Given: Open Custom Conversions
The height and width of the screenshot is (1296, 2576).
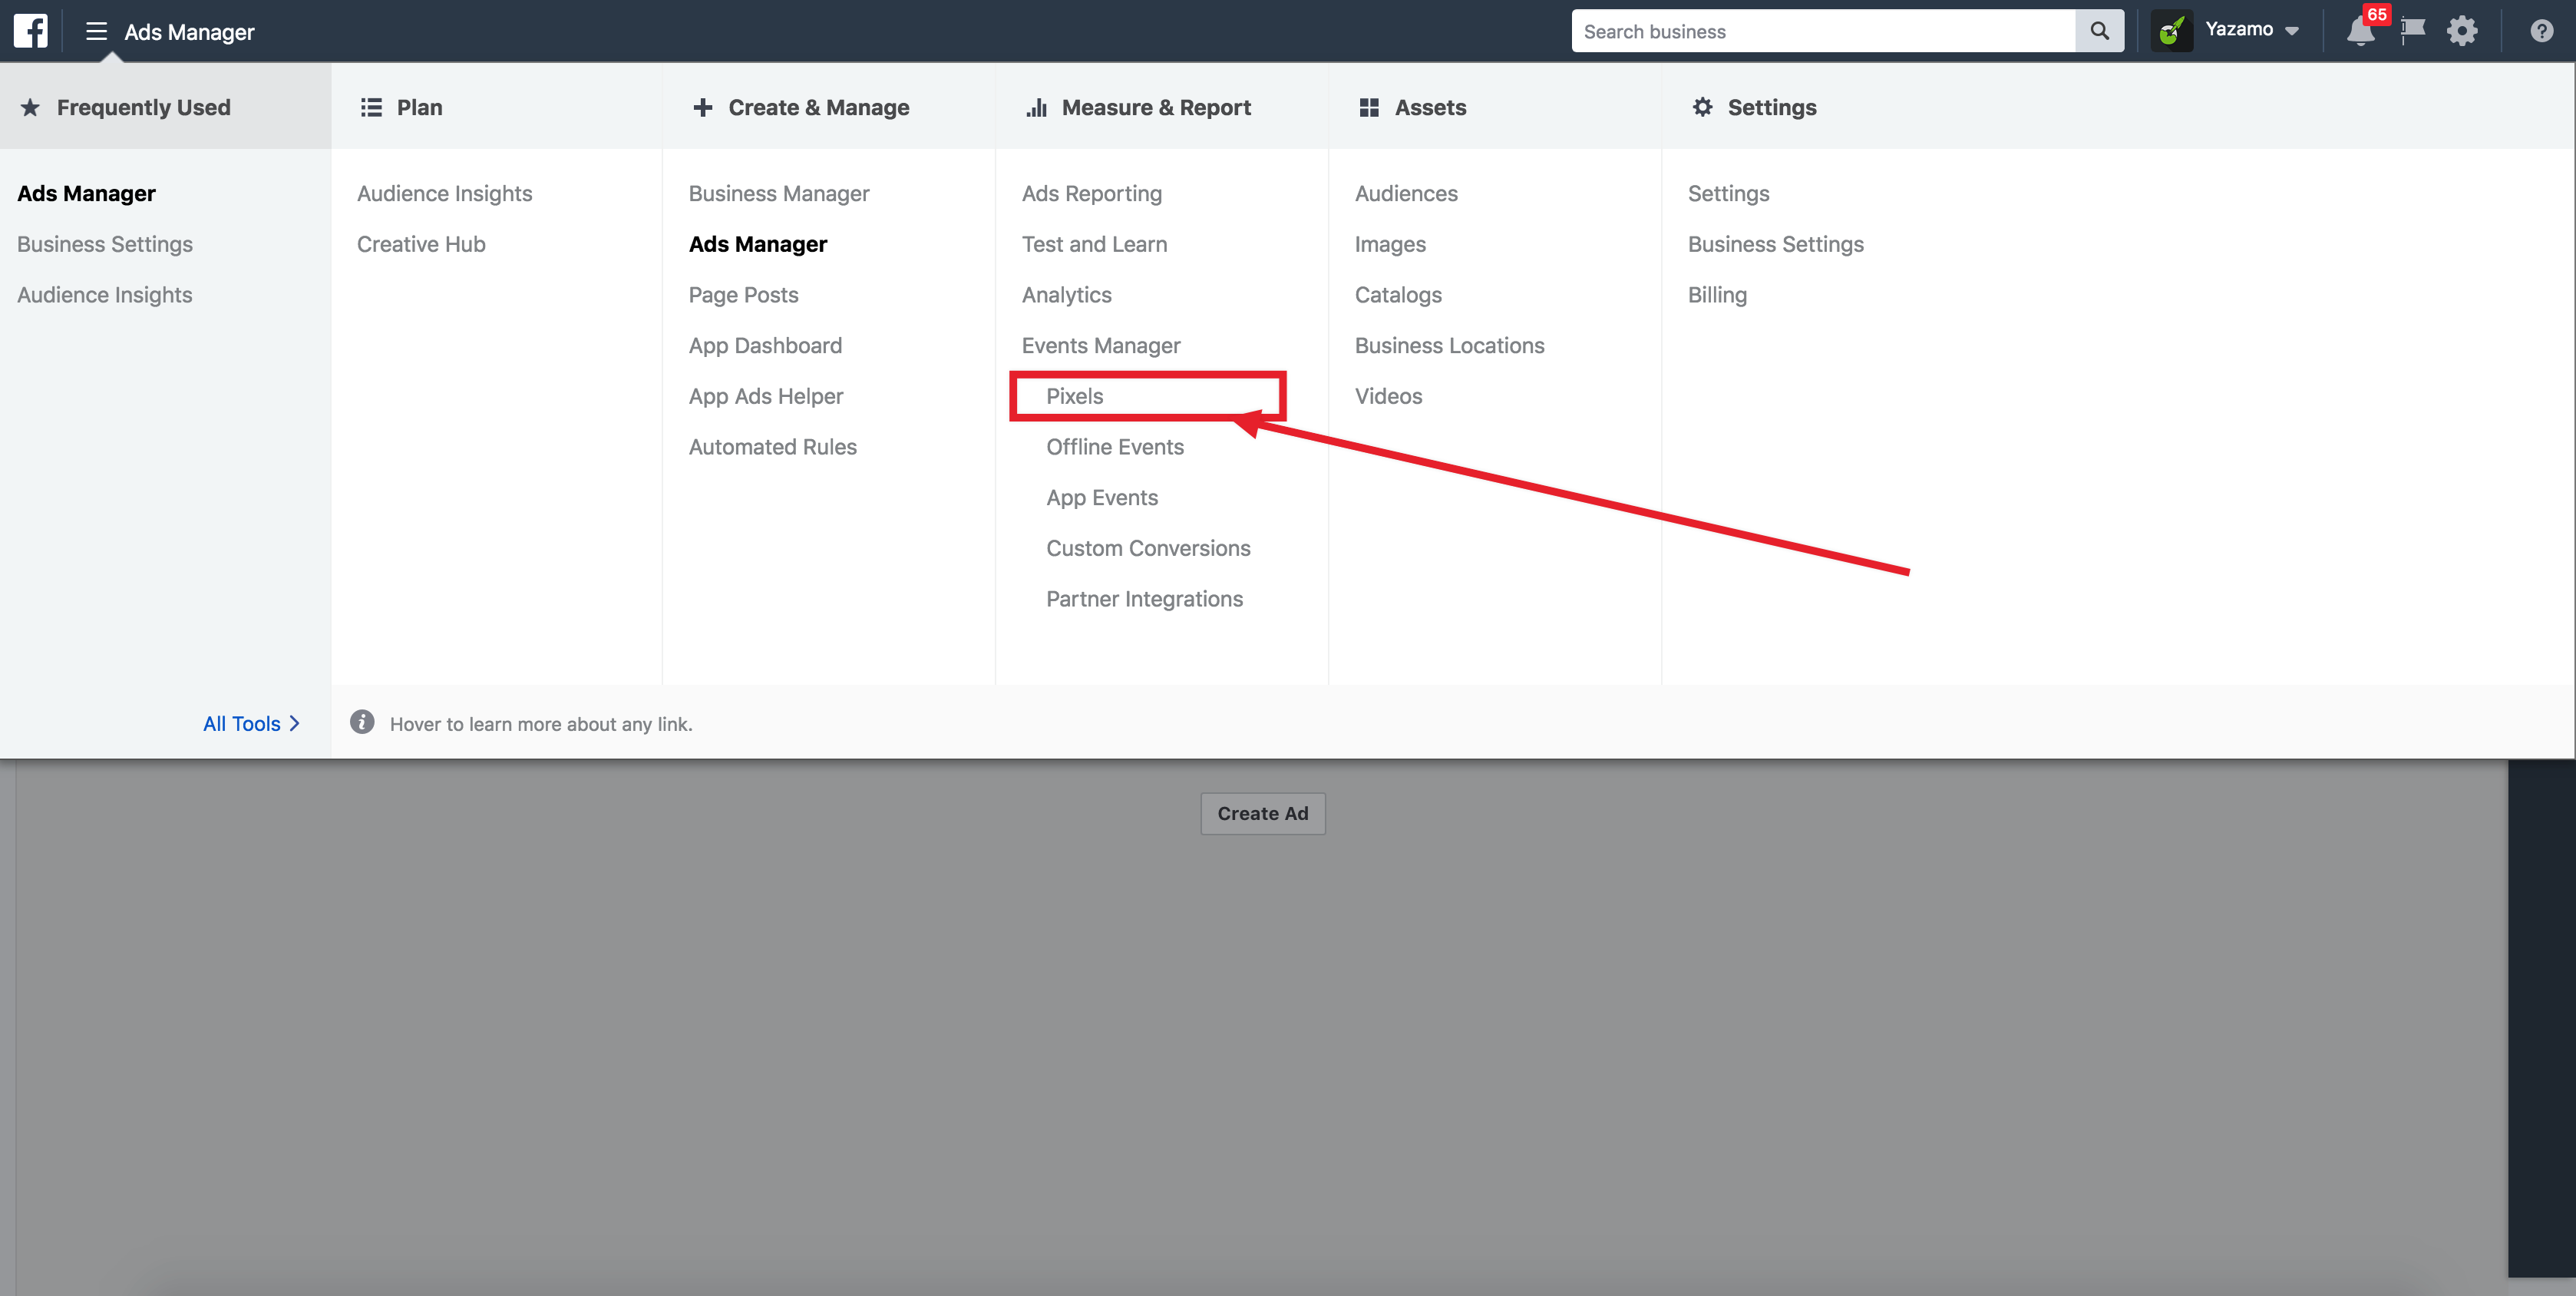Looking at the screenshot, I should (1148, 548).
